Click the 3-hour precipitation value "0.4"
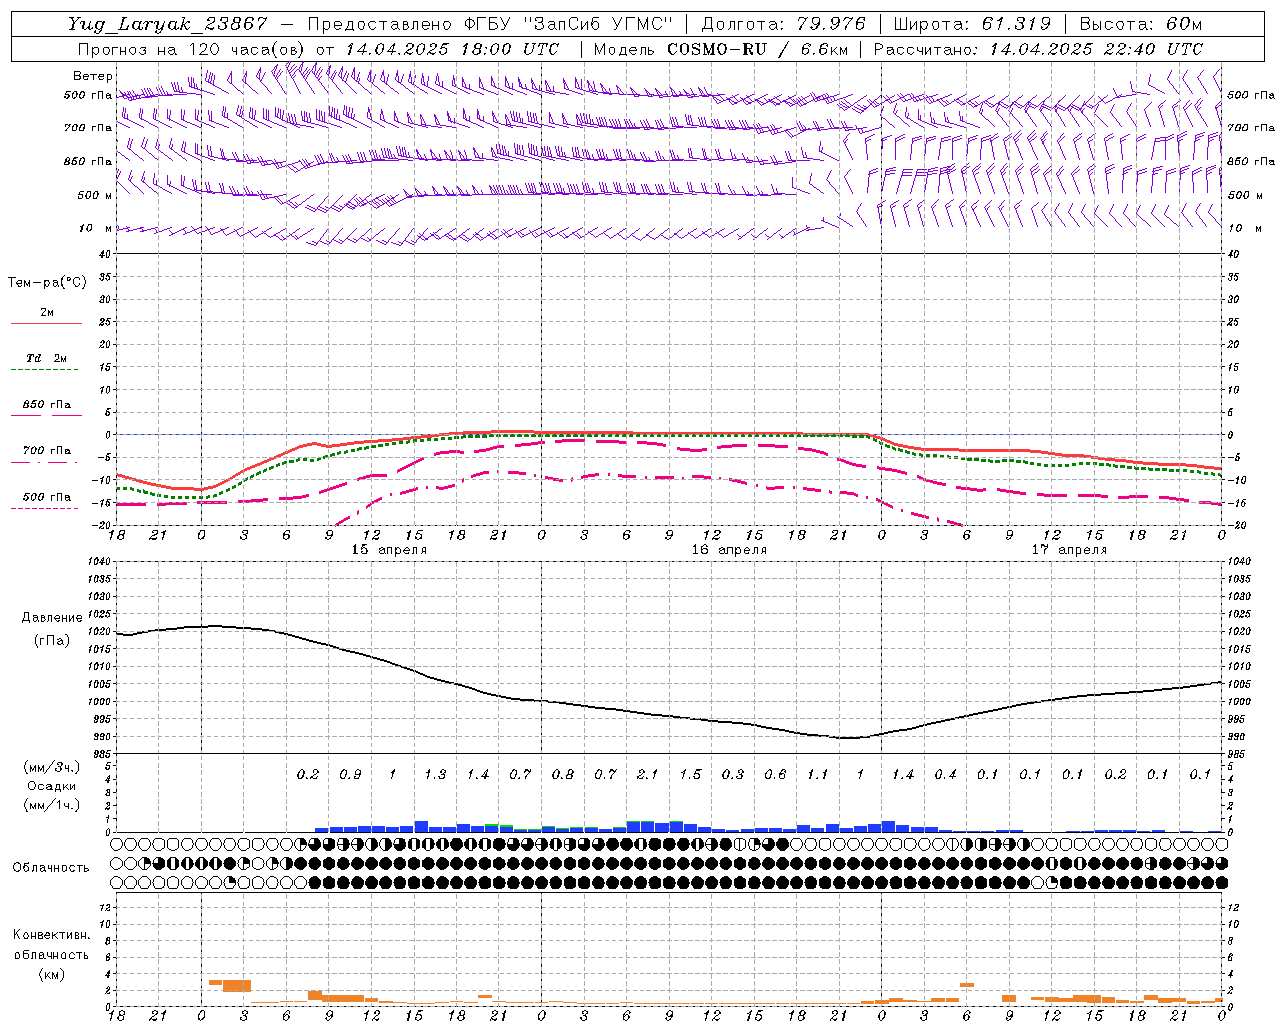This screenshot has width=1280, height=1024. (945, 775)
